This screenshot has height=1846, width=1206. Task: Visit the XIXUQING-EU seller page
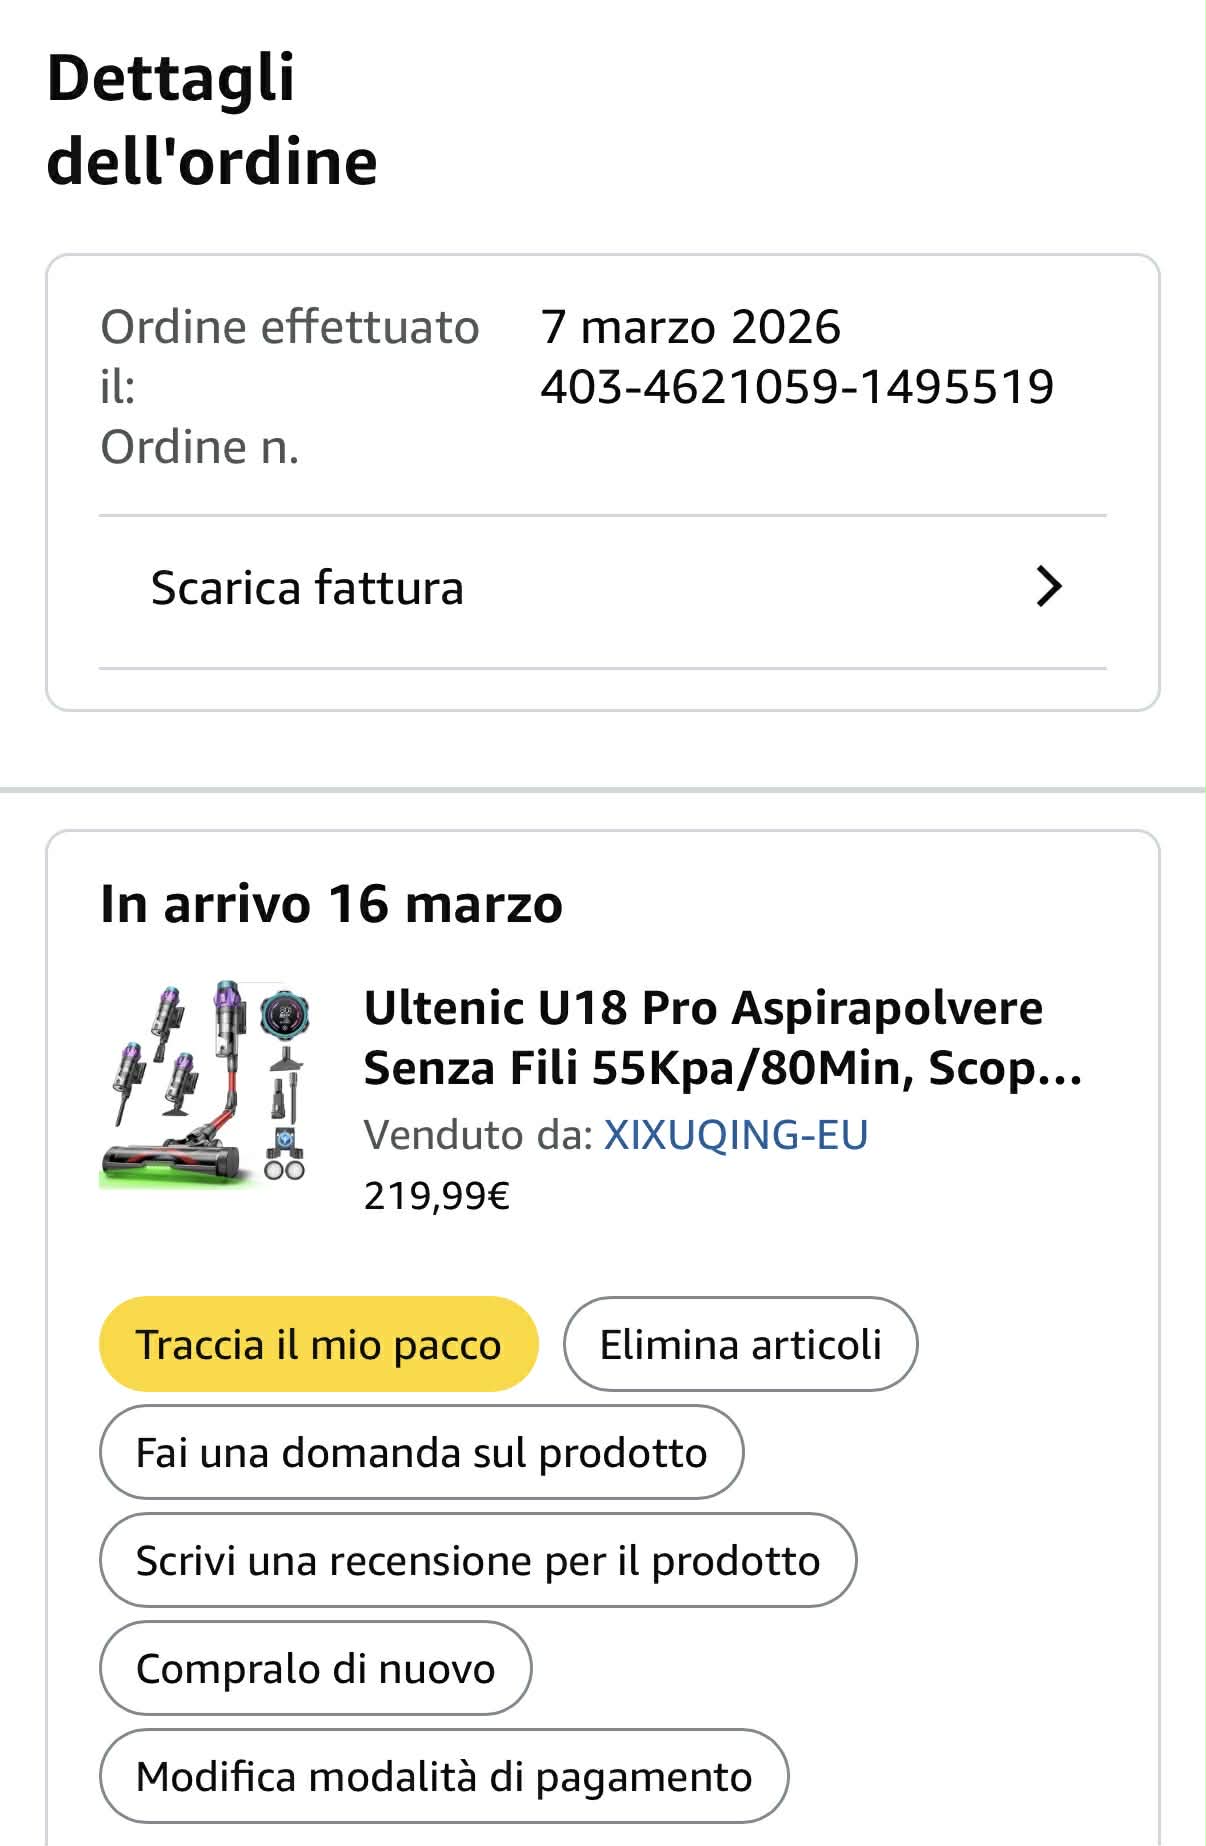[736, 1135]
